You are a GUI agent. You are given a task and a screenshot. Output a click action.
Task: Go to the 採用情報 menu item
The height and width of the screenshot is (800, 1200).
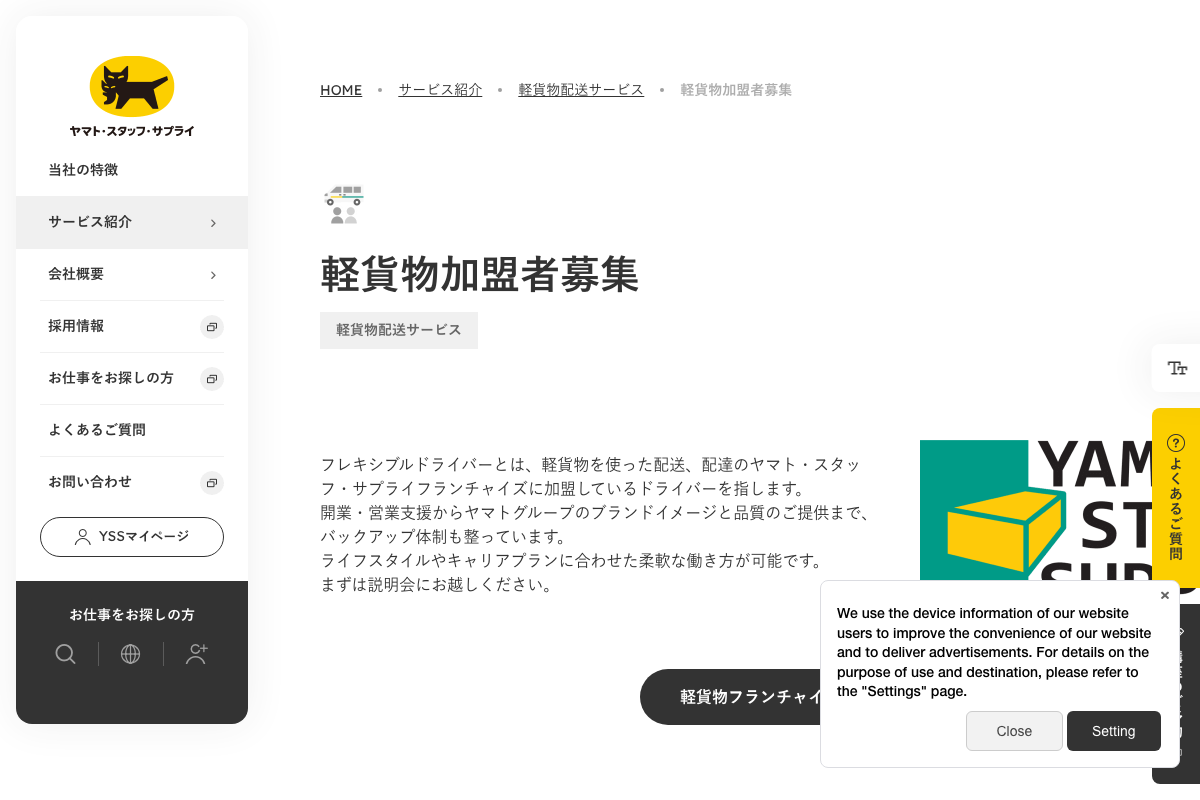point(132,326)
